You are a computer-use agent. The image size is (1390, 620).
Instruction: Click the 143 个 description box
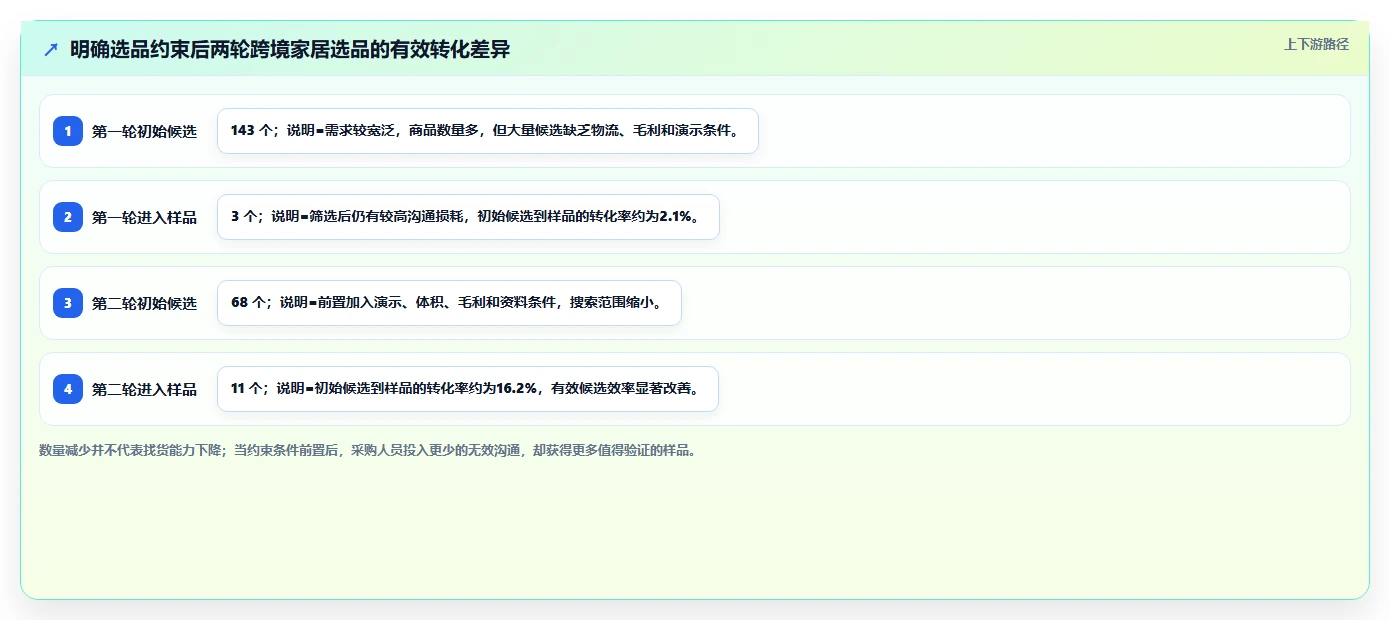tap(488, 131)
